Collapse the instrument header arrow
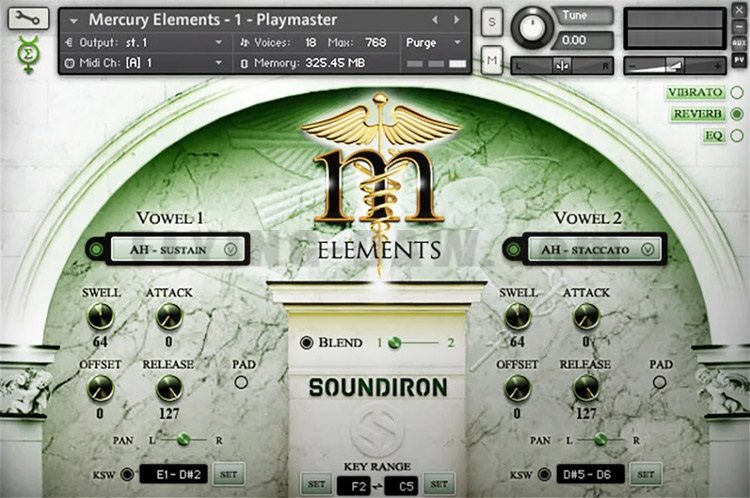 click(73, 21)
